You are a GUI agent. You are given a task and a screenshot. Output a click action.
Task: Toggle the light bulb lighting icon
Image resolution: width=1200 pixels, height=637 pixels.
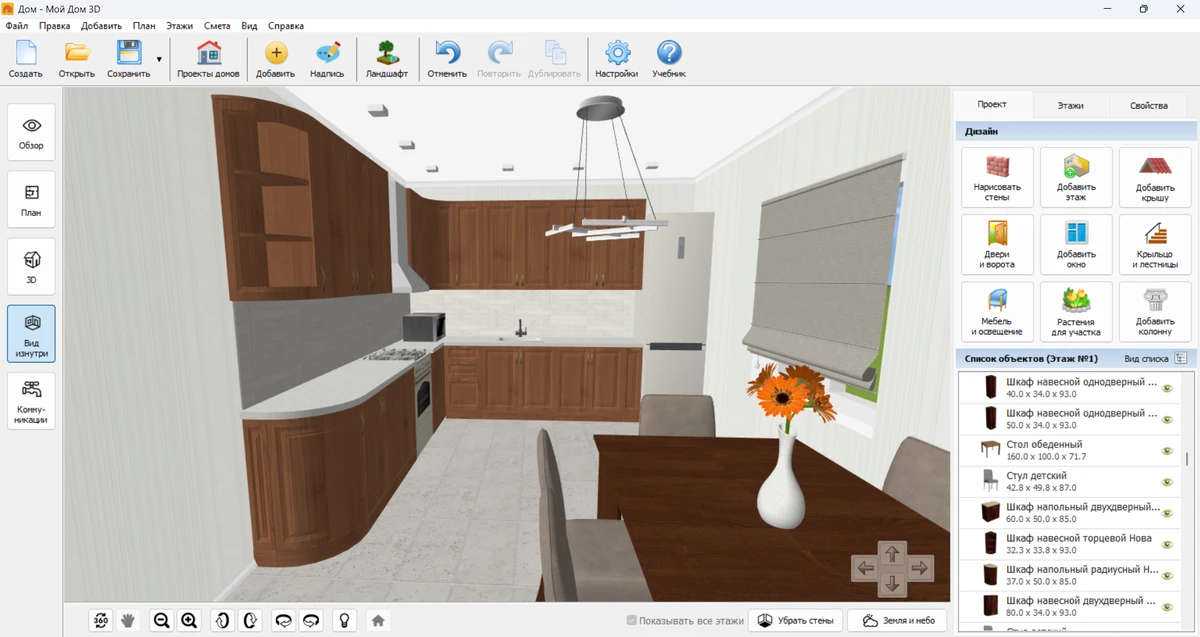tap(344, 620)
